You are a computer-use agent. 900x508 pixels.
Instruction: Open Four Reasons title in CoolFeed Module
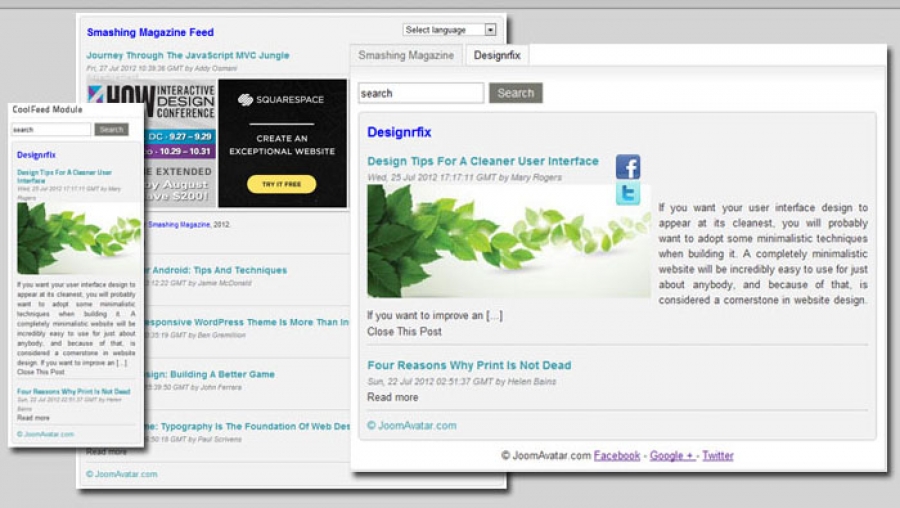point(73,391)
